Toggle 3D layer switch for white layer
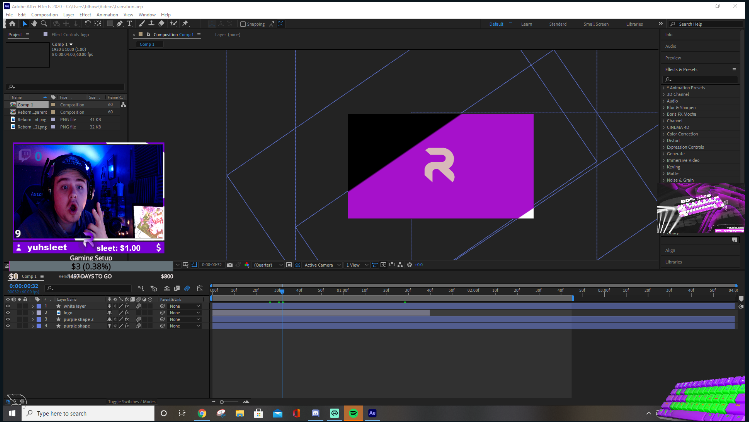Image resolution: width=749 pixels, height=422 pixels. 150,306
